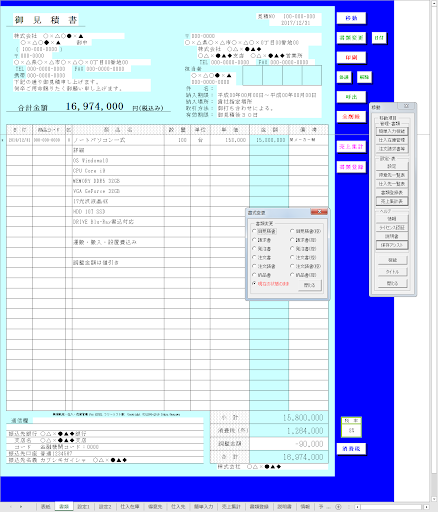This screenshot has height=512, width=438.
Task: Click the 合計金額 value 16,974,000
Action: point(95,106)
